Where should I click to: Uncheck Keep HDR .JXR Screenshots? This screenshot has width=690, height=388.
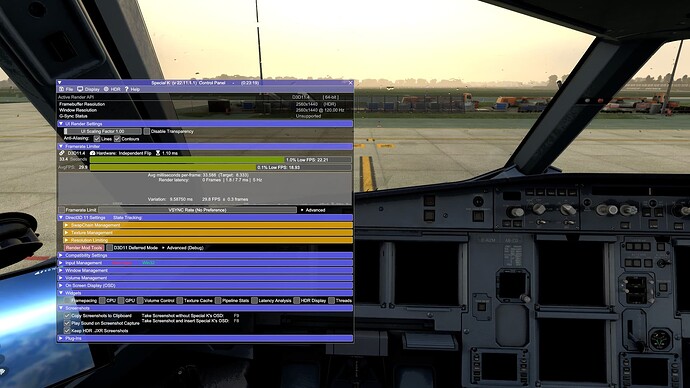pyautogui.click(x=67, y=331)
